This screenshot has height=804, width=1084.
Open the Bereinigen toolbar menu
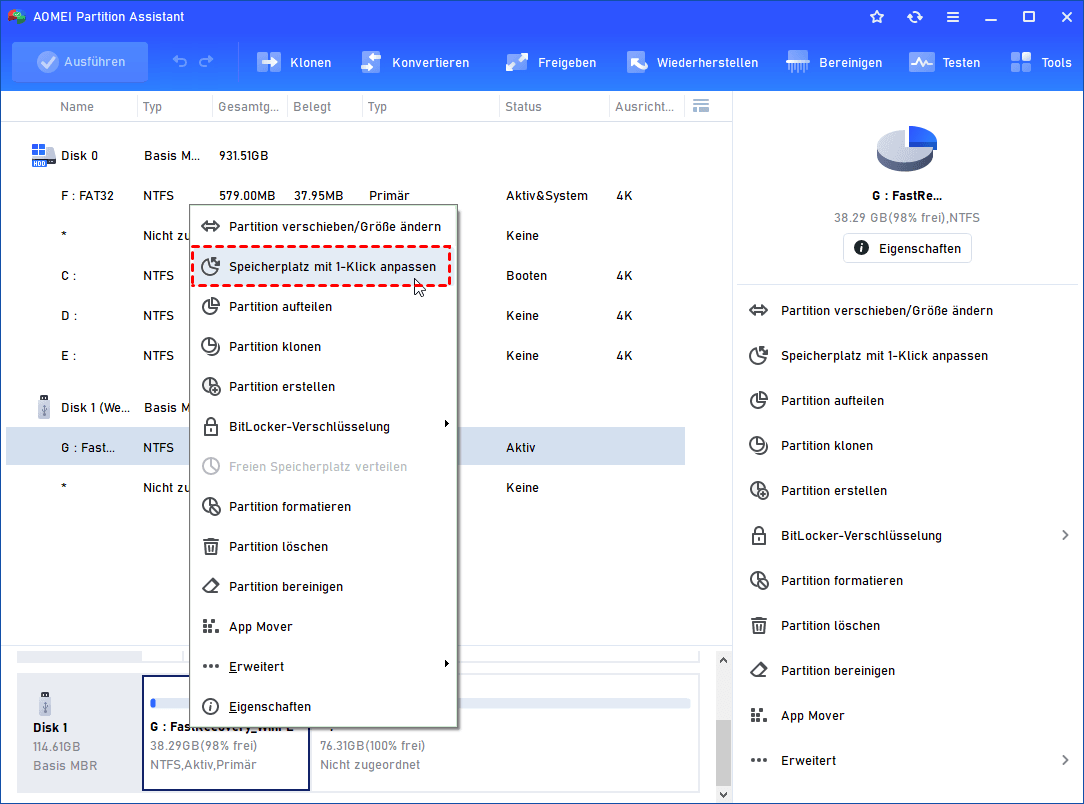(x=834, y=62)
